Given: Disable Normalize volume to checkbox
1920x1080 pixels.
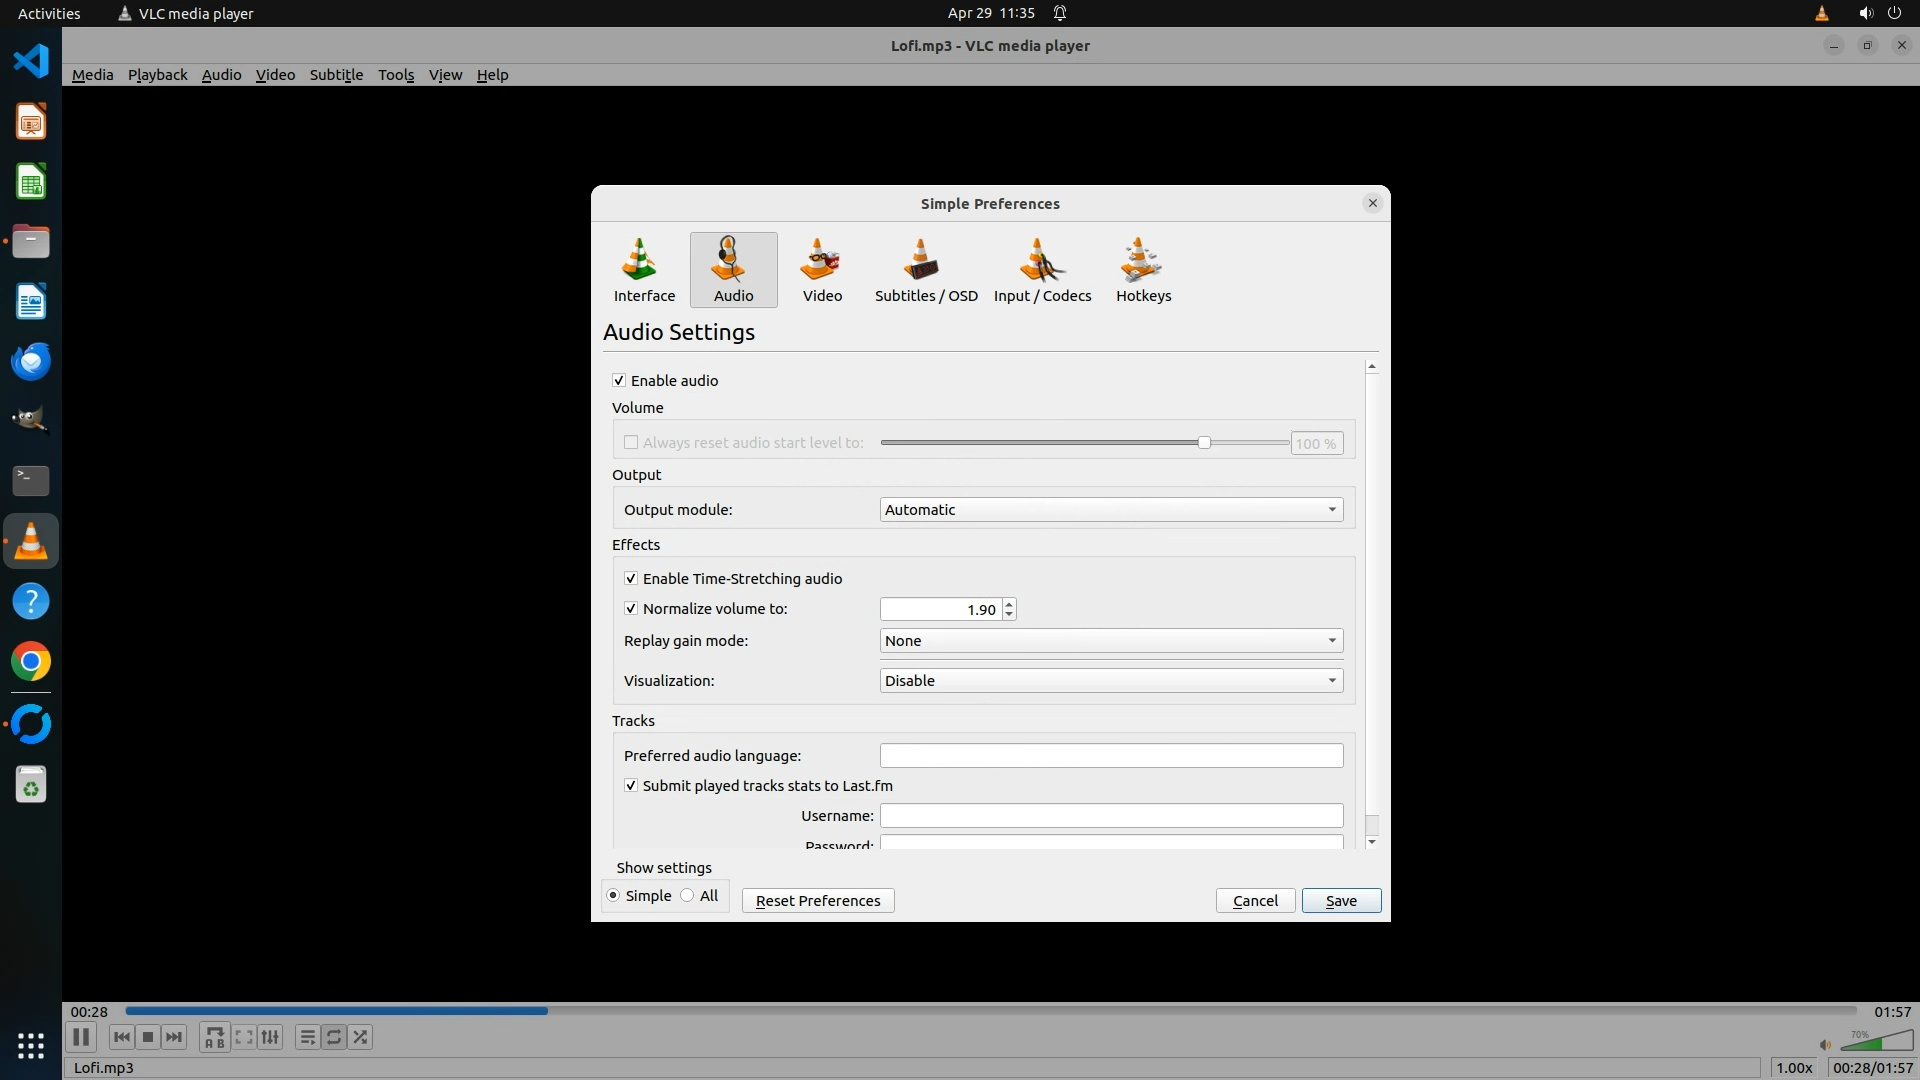Looking at the screenshot, I should click(631, 609).
